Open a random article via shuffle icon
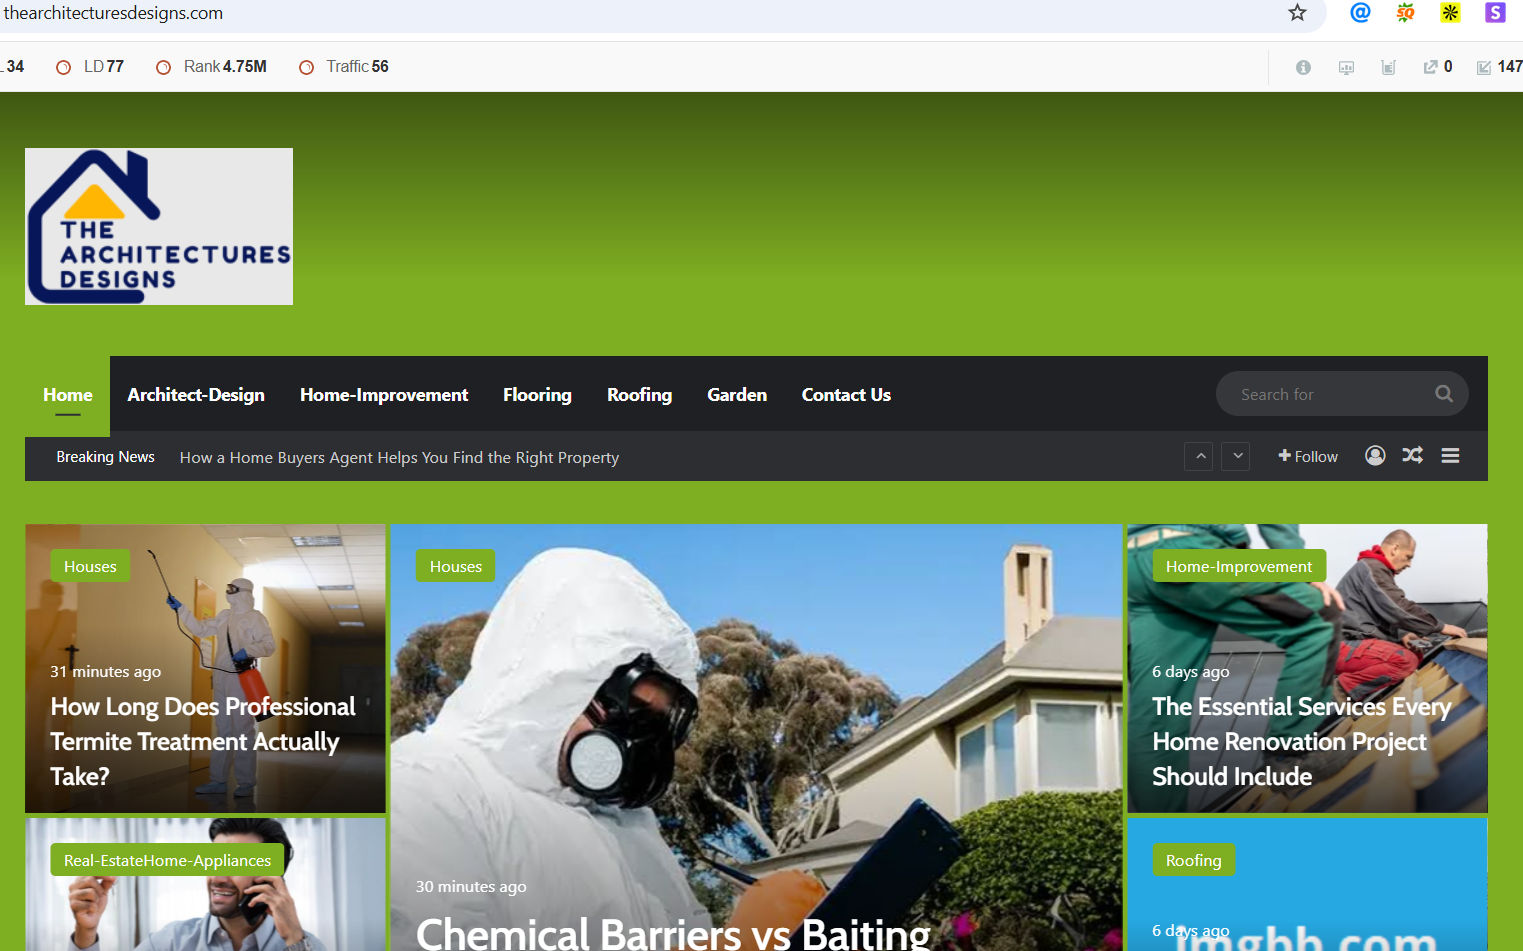 coord(1412,456)
